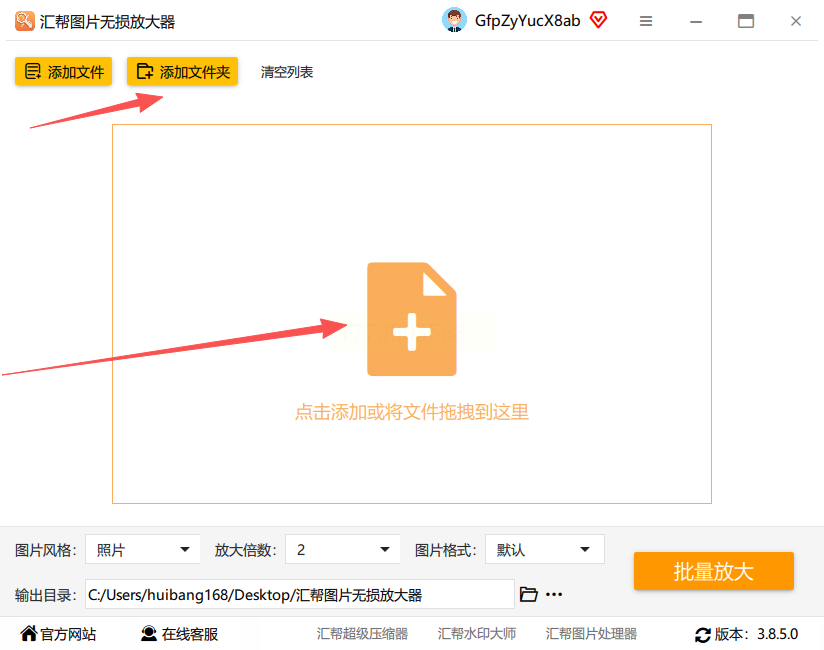
Task: Open the 官方网站 home link
Action: pos(58,634)
